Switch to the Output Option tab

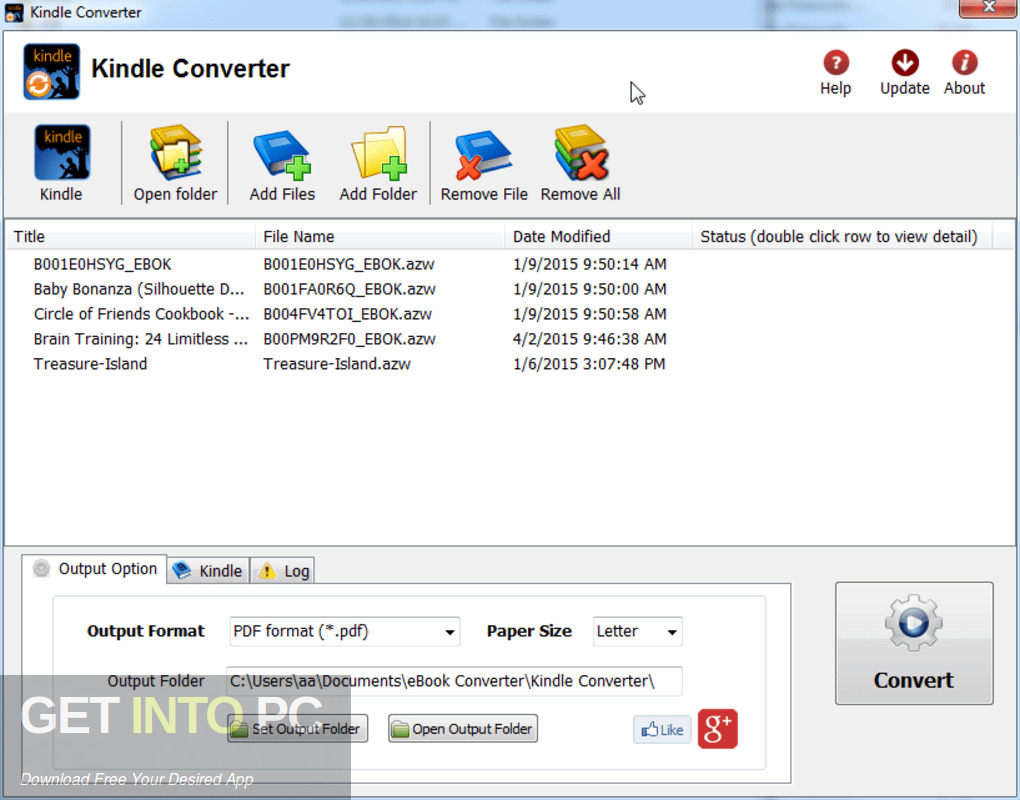point(95,569)
